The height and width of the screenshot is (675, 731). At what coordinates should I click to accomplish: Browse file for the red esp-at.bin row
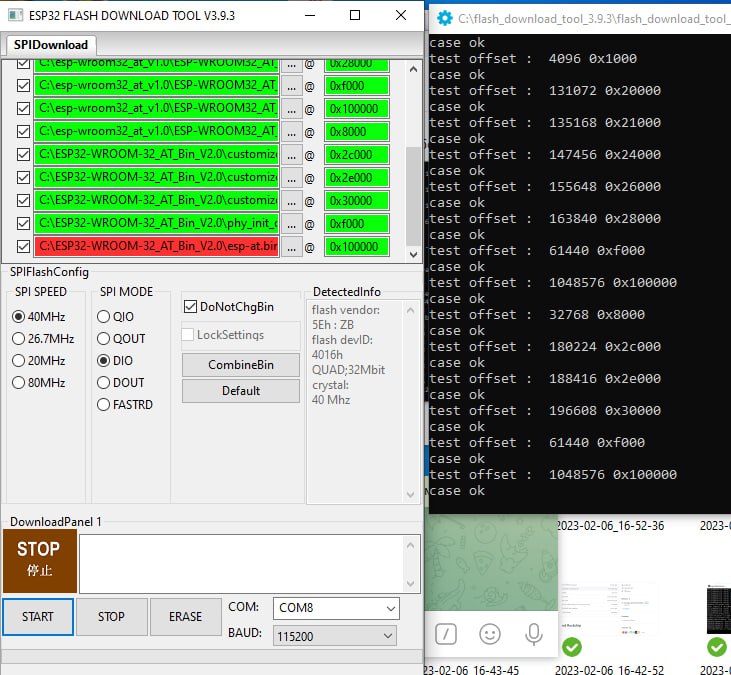291,247
